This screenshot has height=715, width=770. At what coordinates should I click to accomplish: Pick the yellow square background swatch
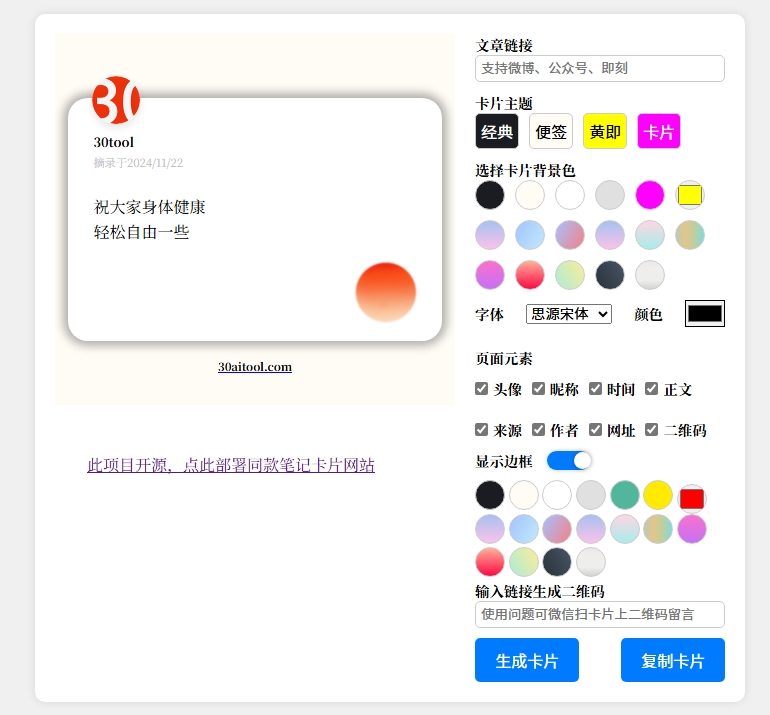pos(689,195)
